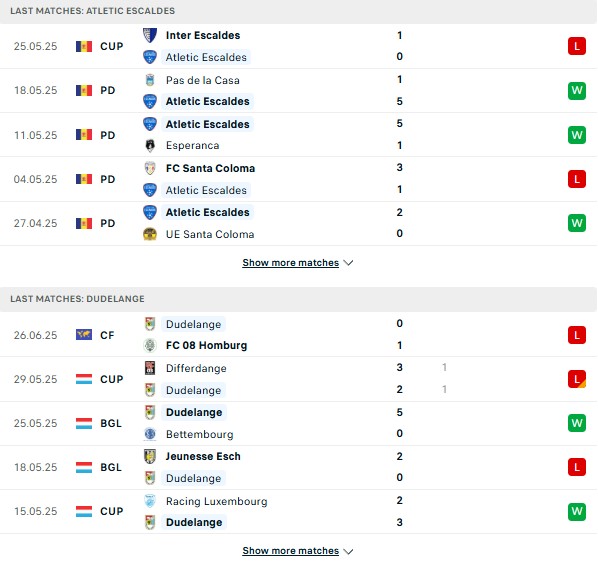Click the Racing Luxembourg team logo
Screen dimensions: 598x568
(150, 501)
